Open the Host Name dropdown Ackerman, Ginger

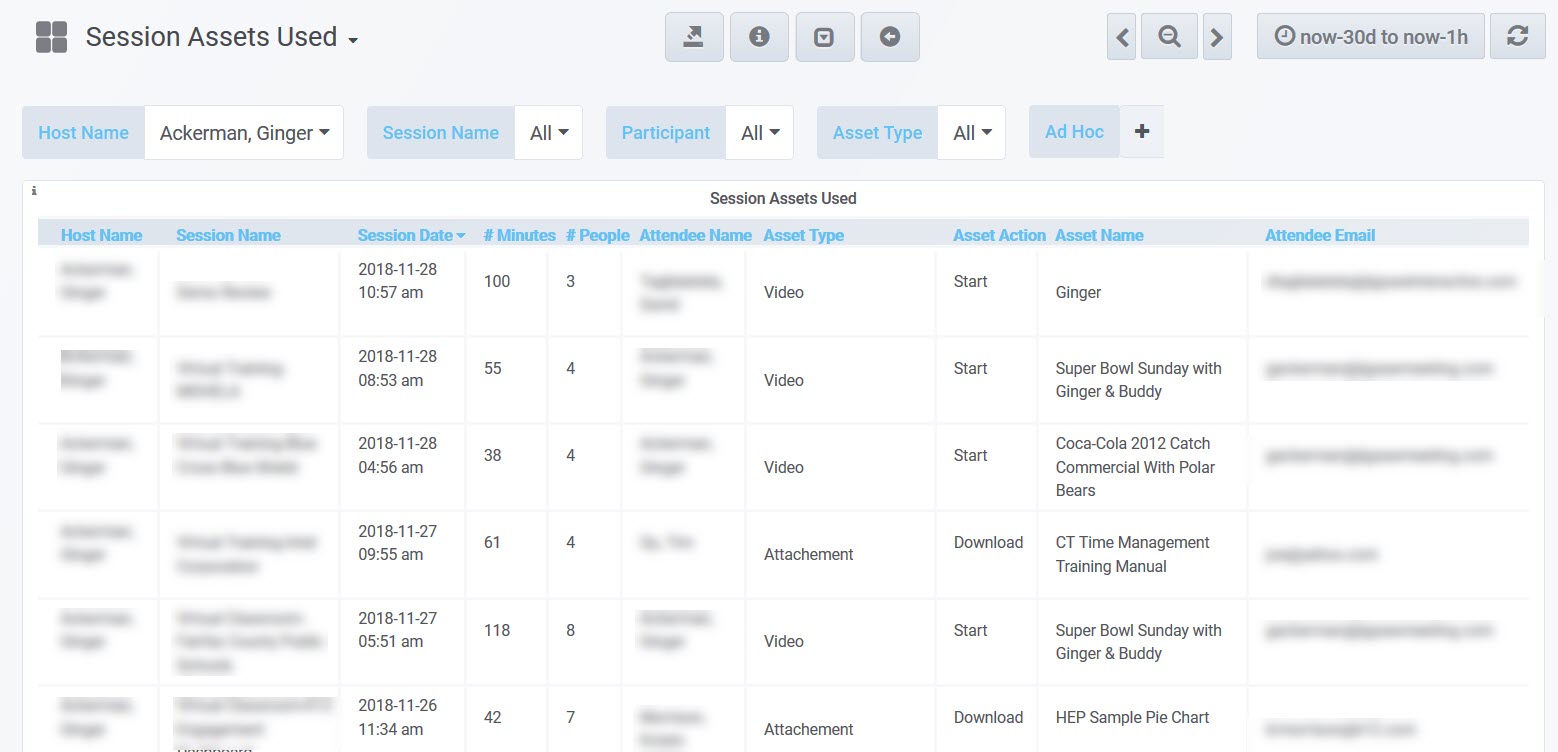(x=243, y=133)
